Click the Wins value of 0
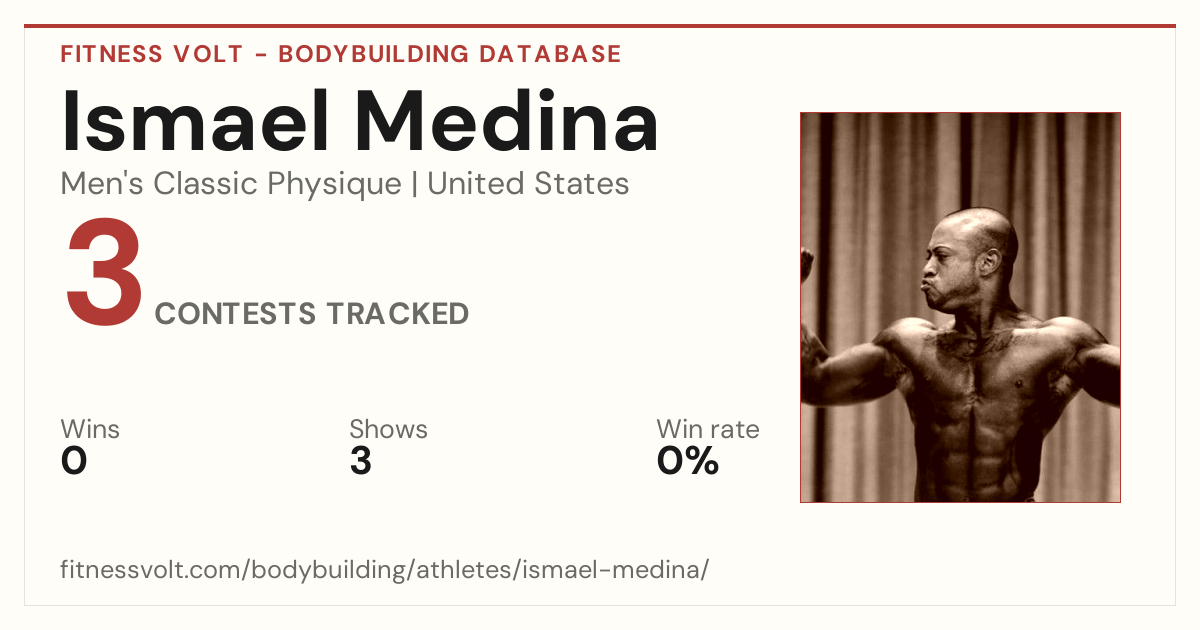This screenshot has height=630, width=1200. pyautogui.click(x=74, y=461)
